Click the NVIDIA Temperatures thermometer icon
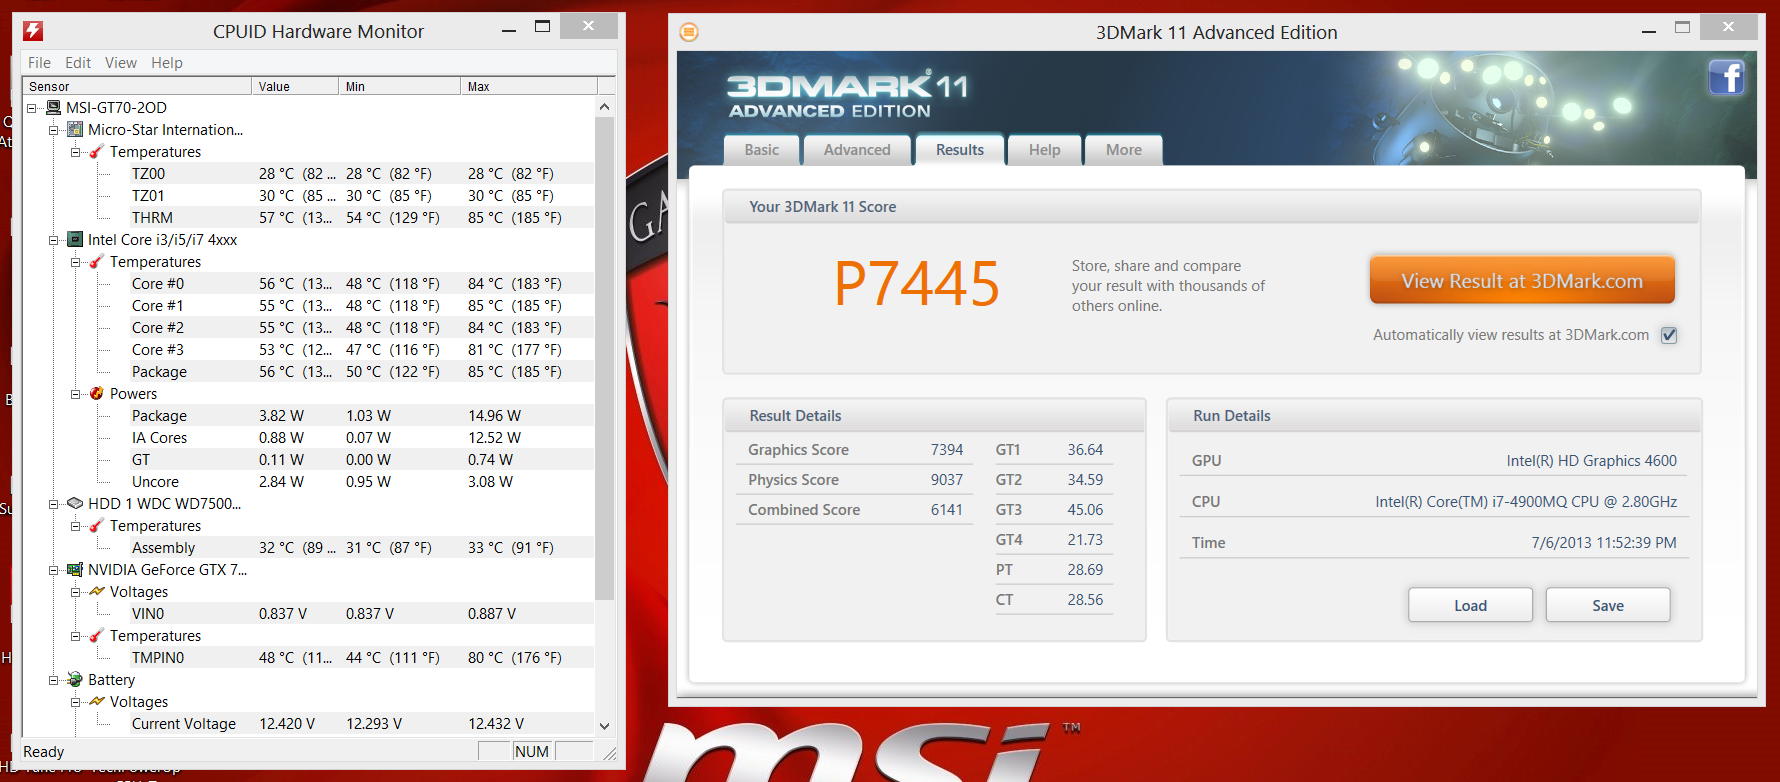The width and height of the screenshot is (1780, 782). [97, 635]
